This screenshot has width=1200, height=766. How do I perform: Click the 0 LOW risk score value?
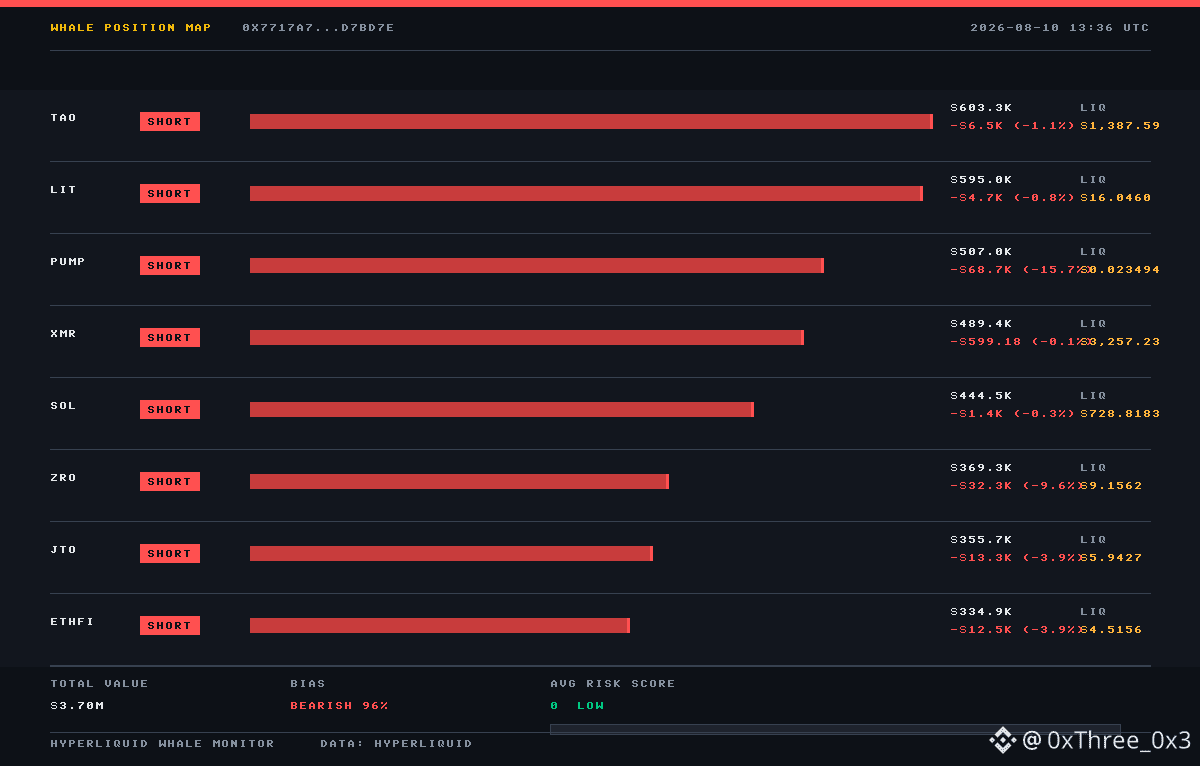577,706
